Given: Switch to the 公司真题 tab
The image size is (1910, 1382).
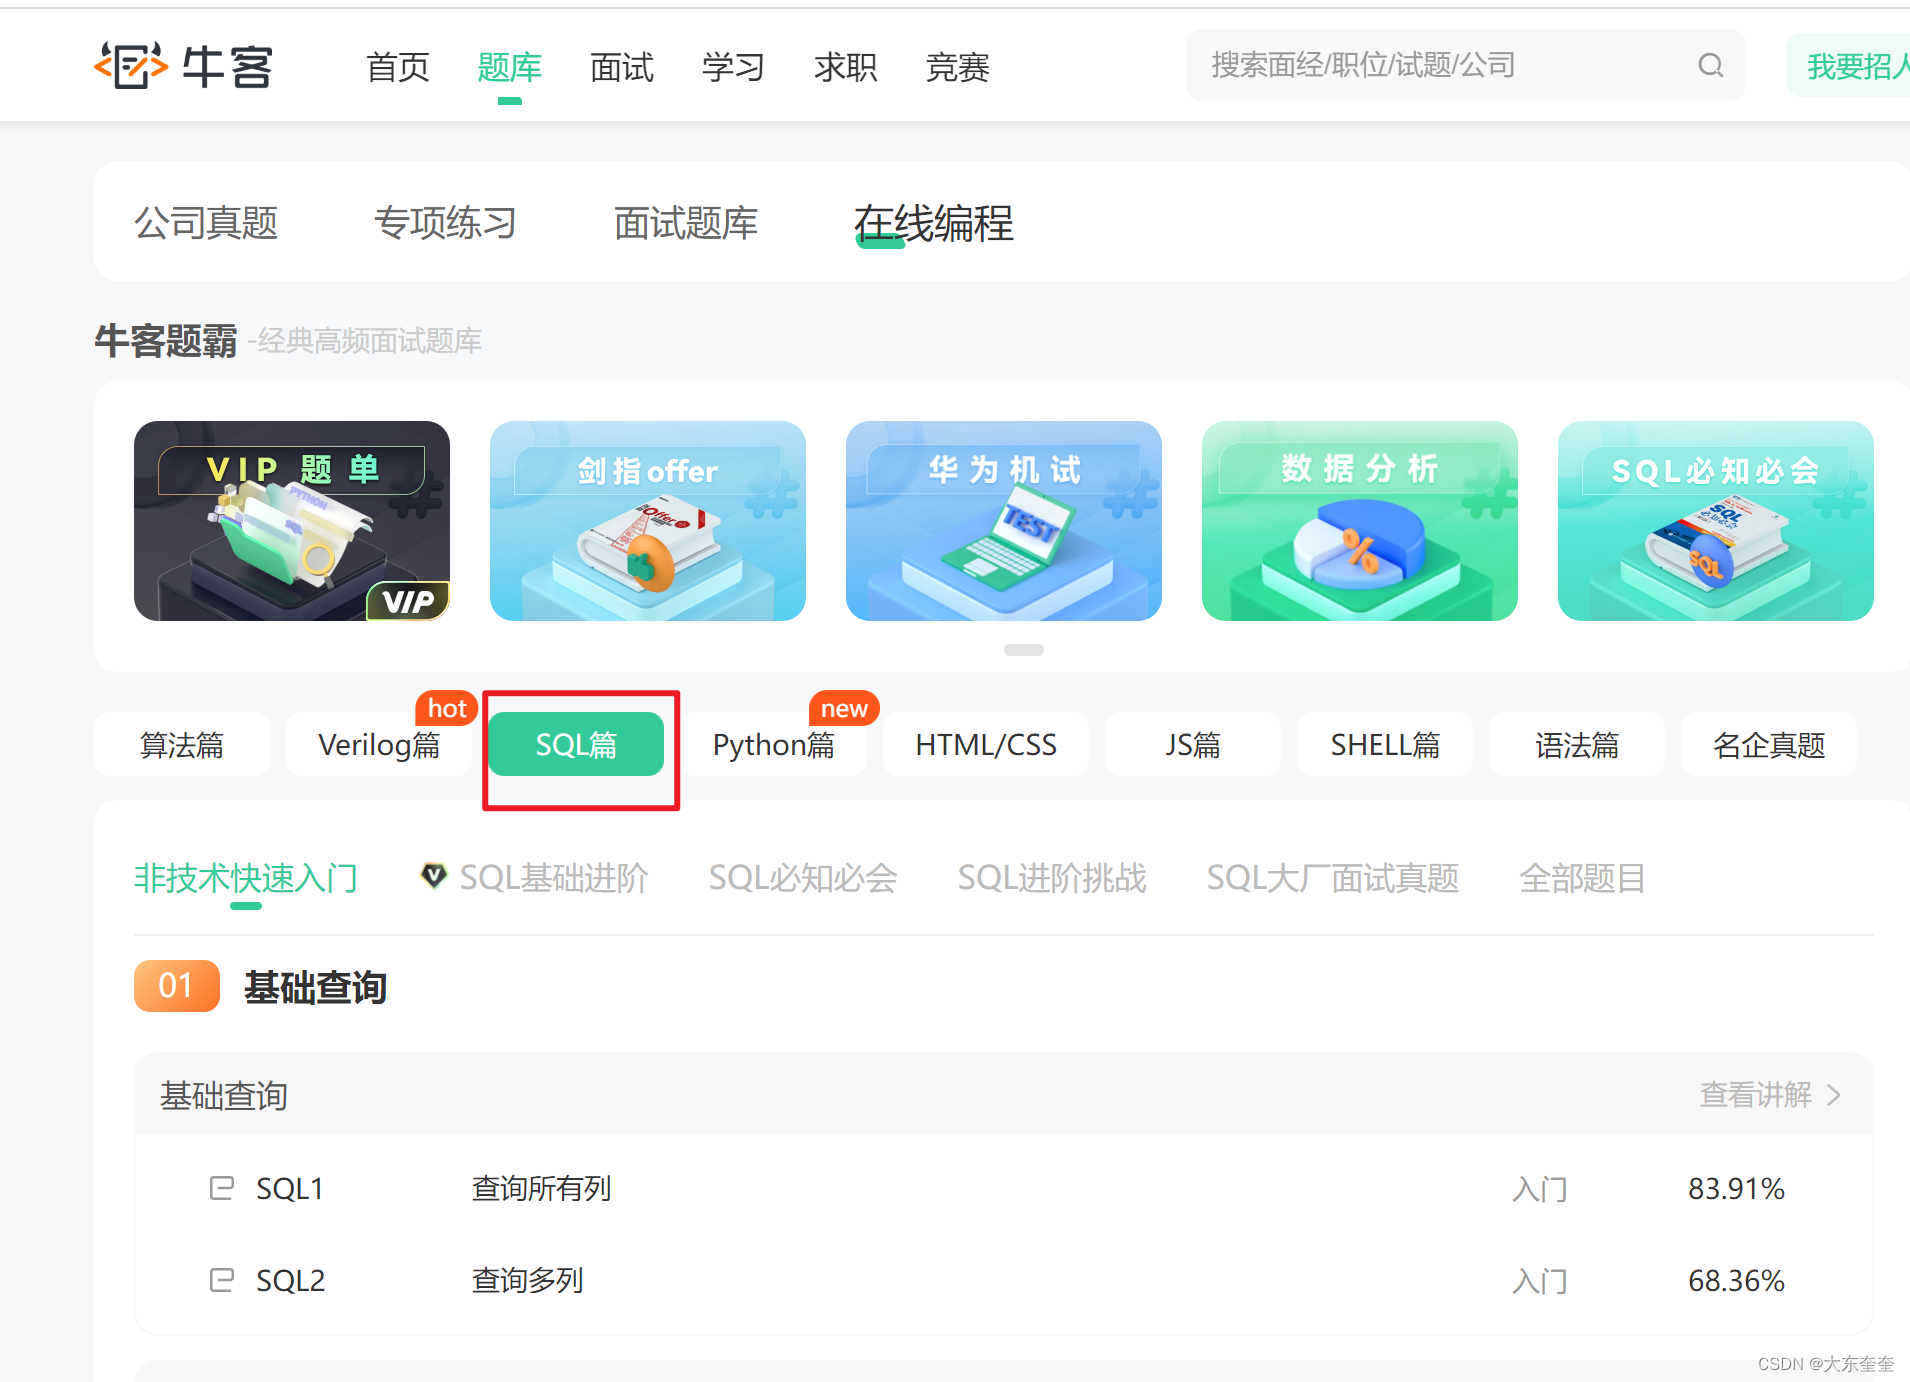Looking at the screenshot, I should [206, 222].
